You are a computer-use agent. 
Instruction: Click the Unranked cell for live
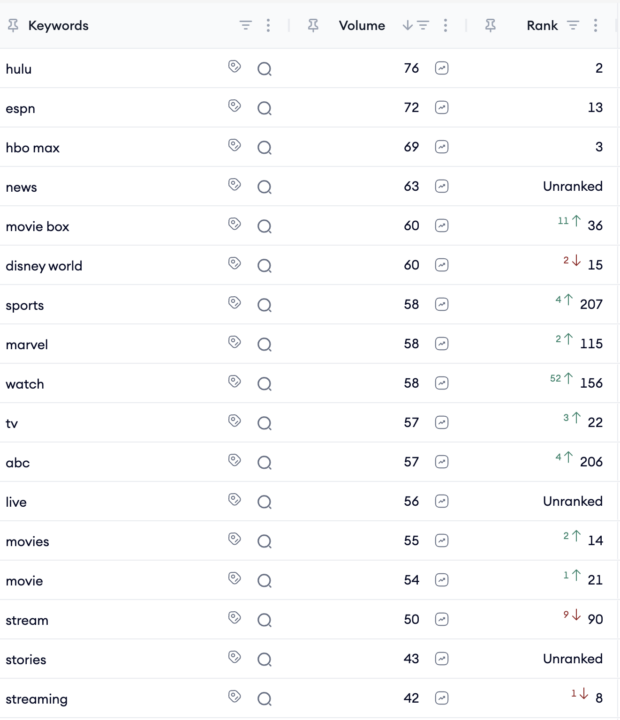coord(573,501)
